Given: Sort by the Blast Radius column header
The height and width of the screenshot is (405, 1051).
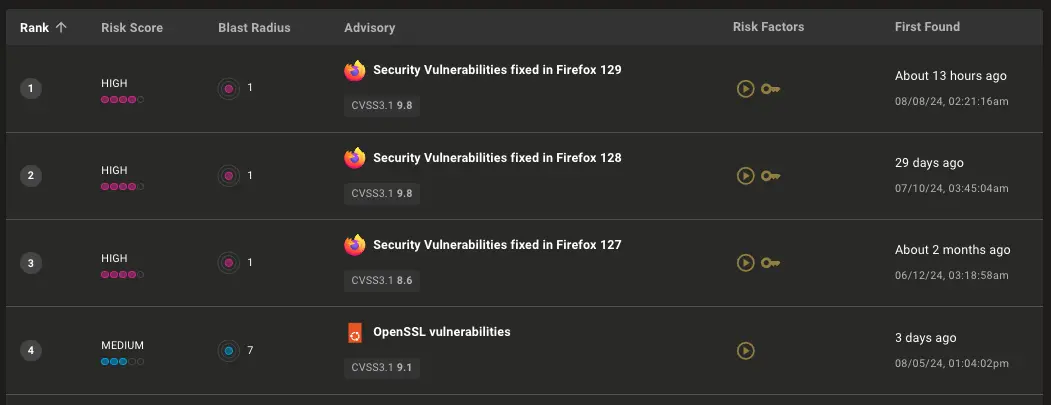Looking at the screenshot, I should (x=254, y=27).
